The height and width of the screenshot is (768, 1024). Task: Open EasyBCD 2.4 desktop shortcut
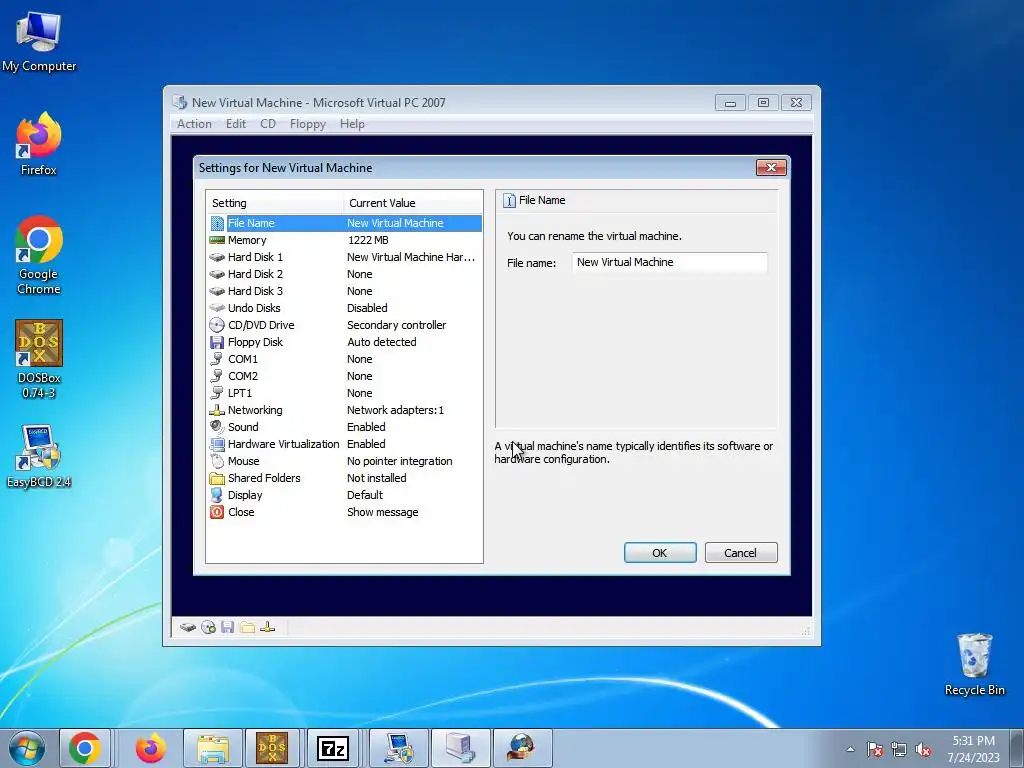pyautogui.click(x=39, y=456)
